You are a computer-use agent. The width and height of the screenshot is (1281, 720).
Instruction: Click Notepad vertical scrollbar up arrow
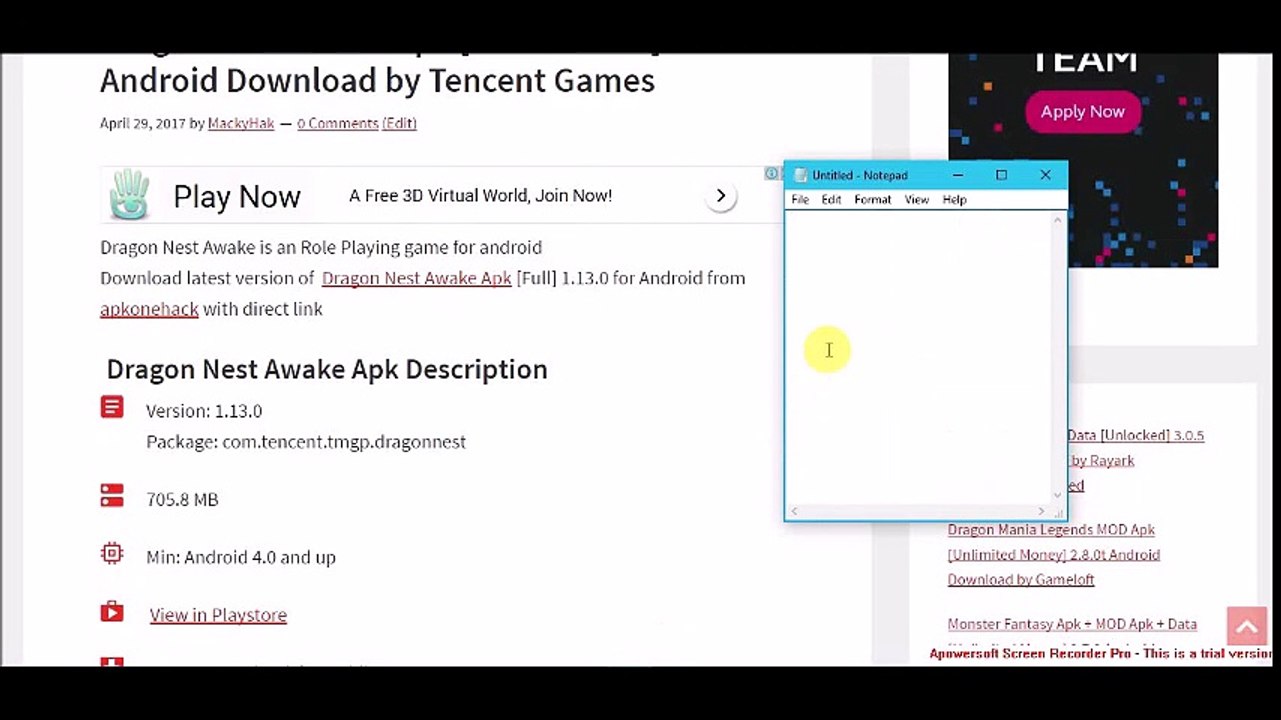(x=1057, y=219)
